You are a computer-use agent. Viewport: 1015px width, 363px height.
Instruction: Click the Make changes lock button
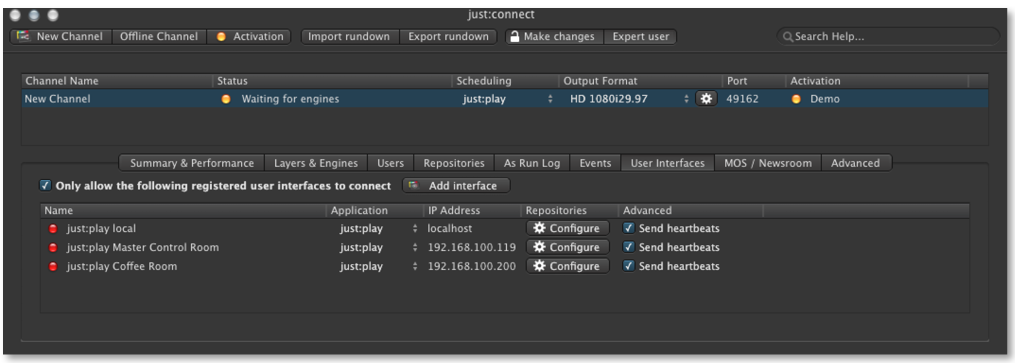click(x=554, y=37)
